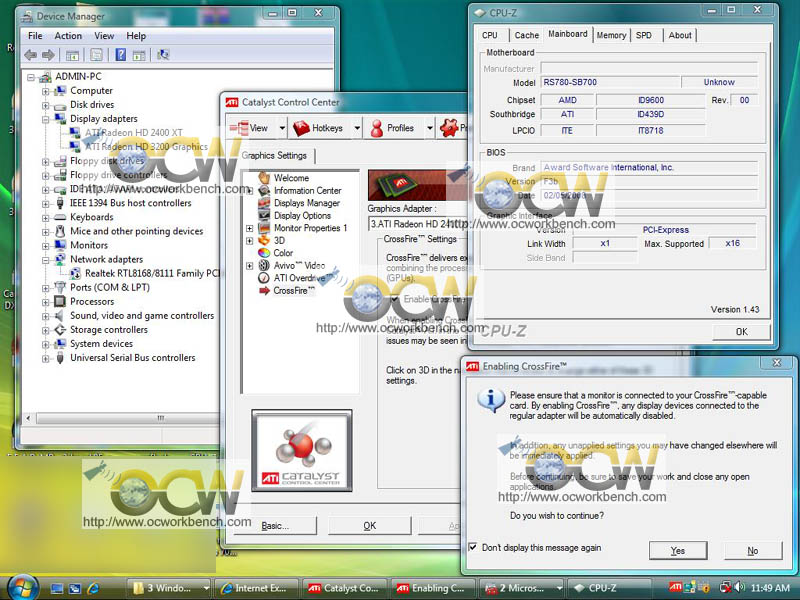Select the CrossFire red arrow icon
Screen dimensions: 800x600
(264, 290)
